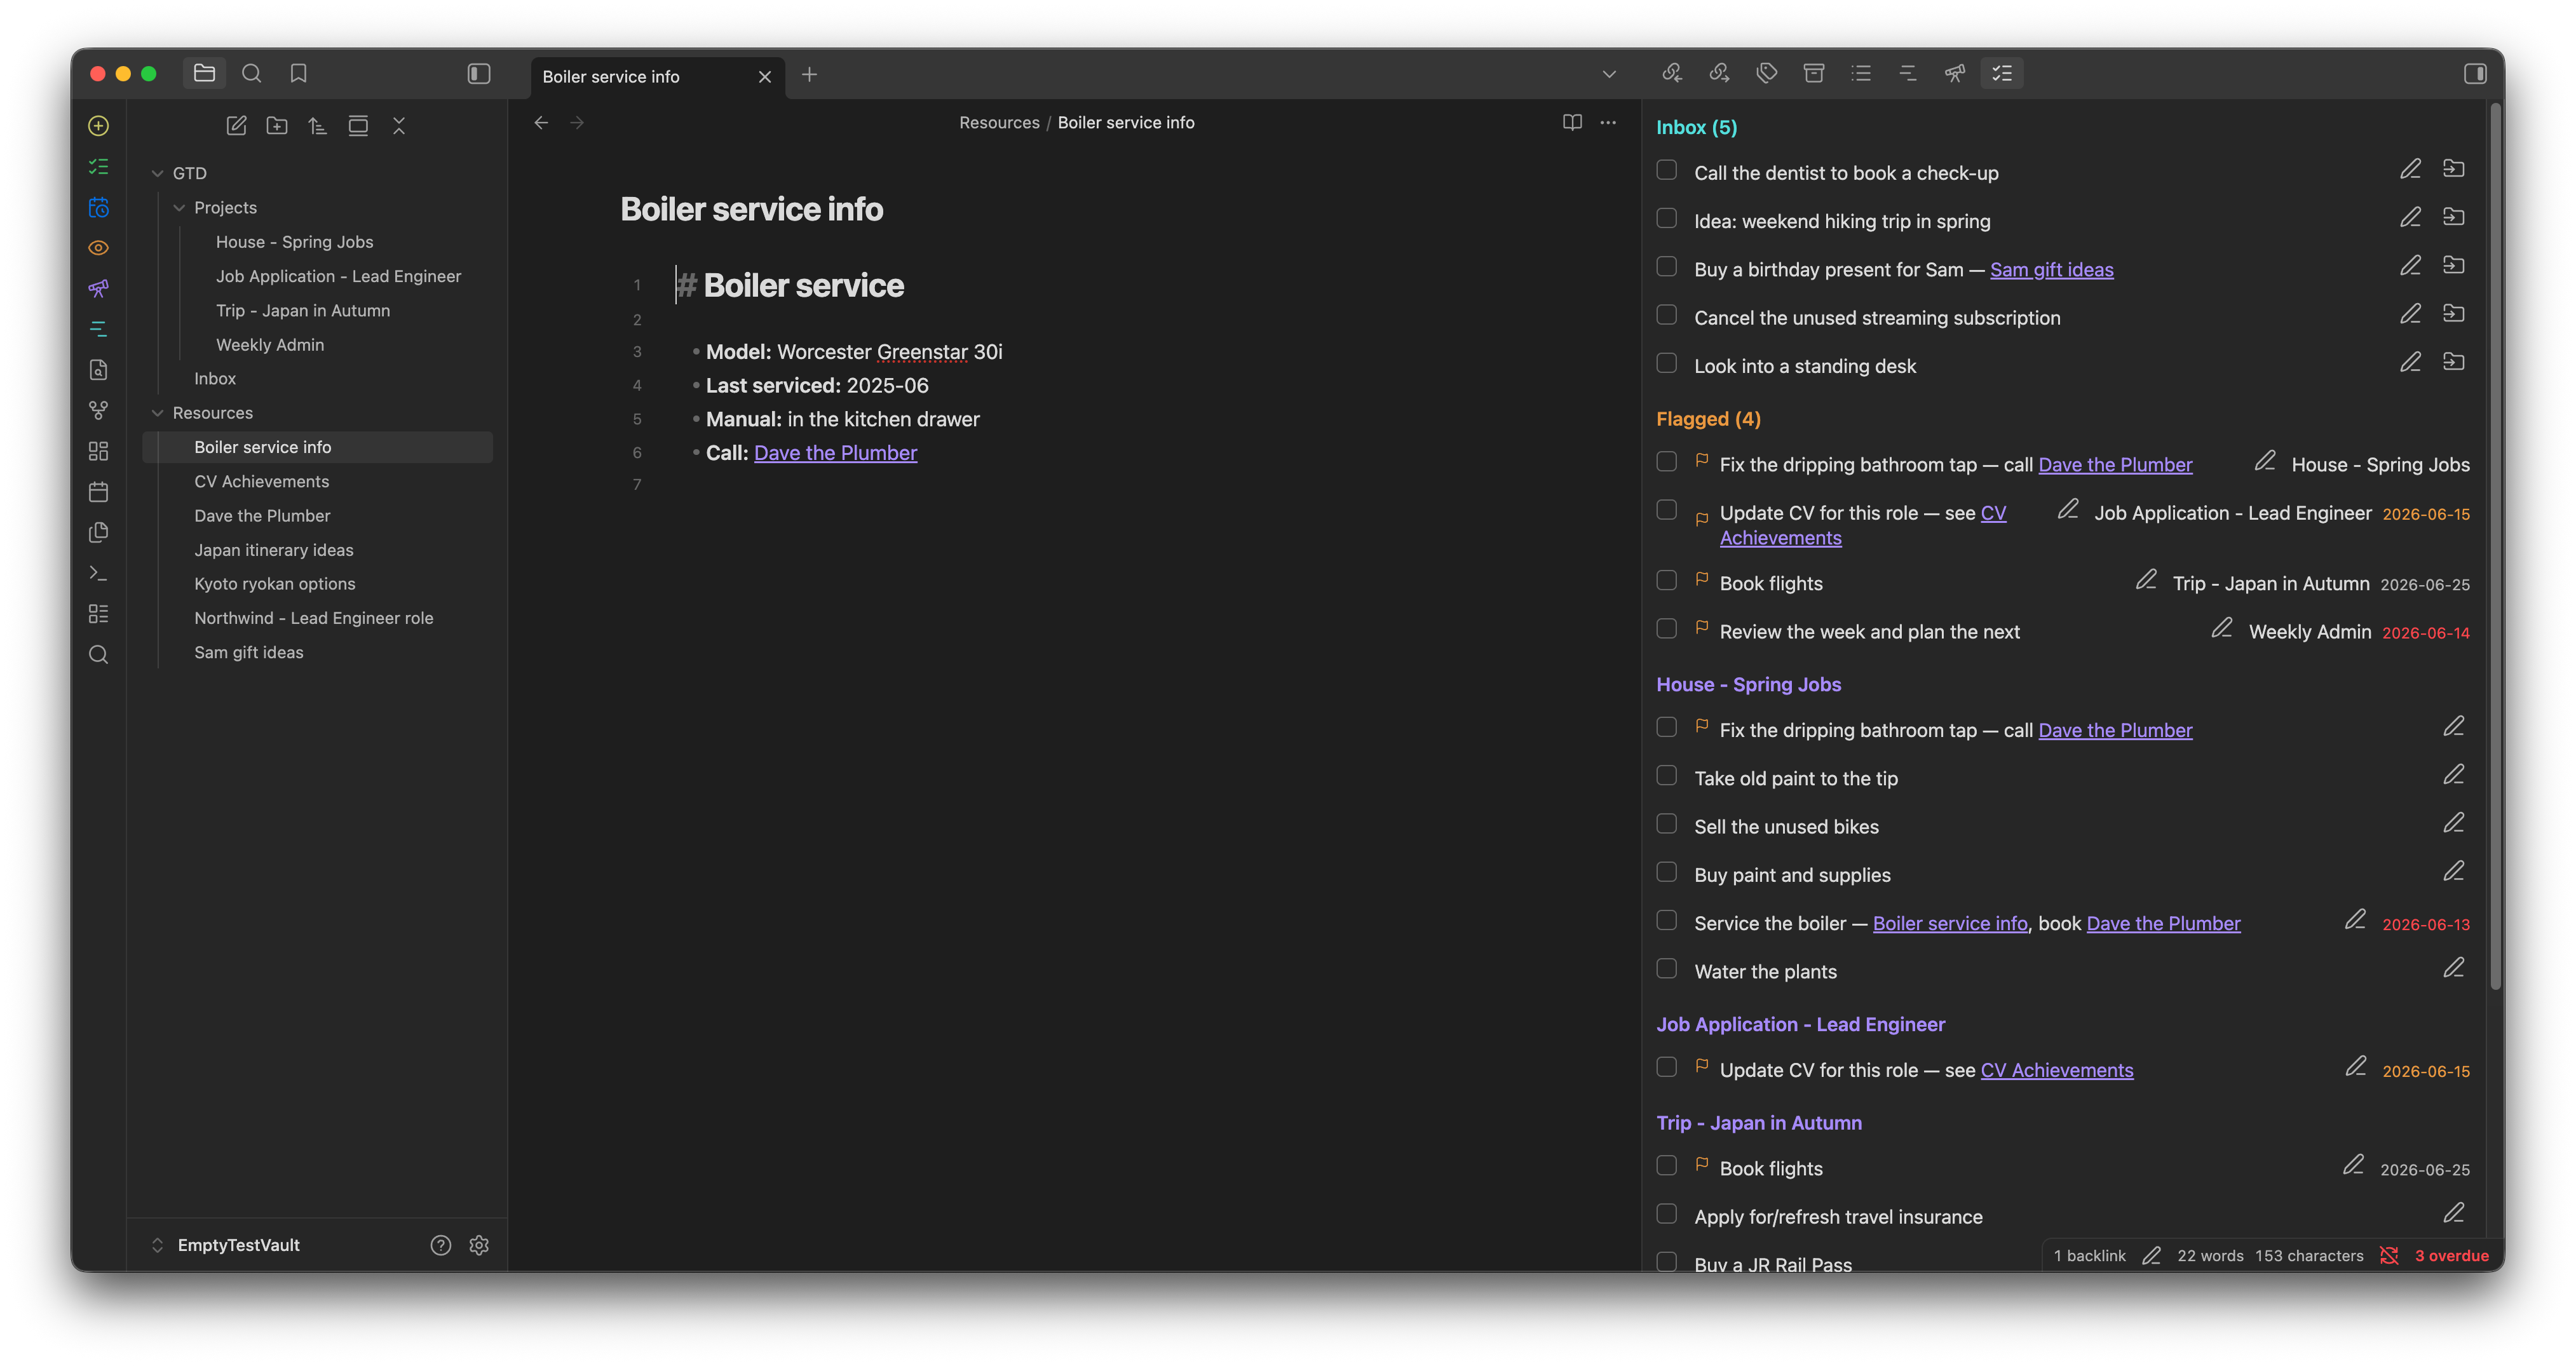Check off 'Idea: weekend hiking trip in spring'
This screenshot has width=2576, height=1366.
coord(1666,218)
